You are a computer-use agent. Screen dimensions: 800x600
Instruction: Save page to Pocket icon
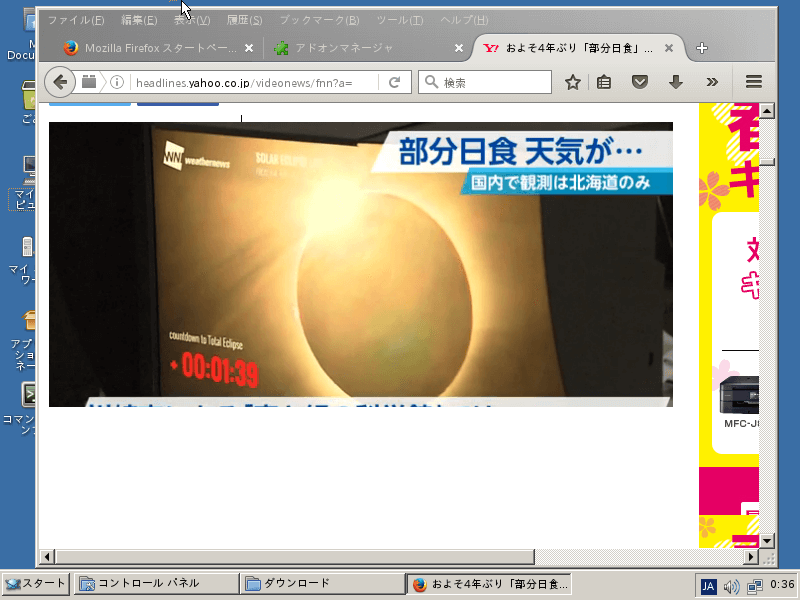click(640, 82)
